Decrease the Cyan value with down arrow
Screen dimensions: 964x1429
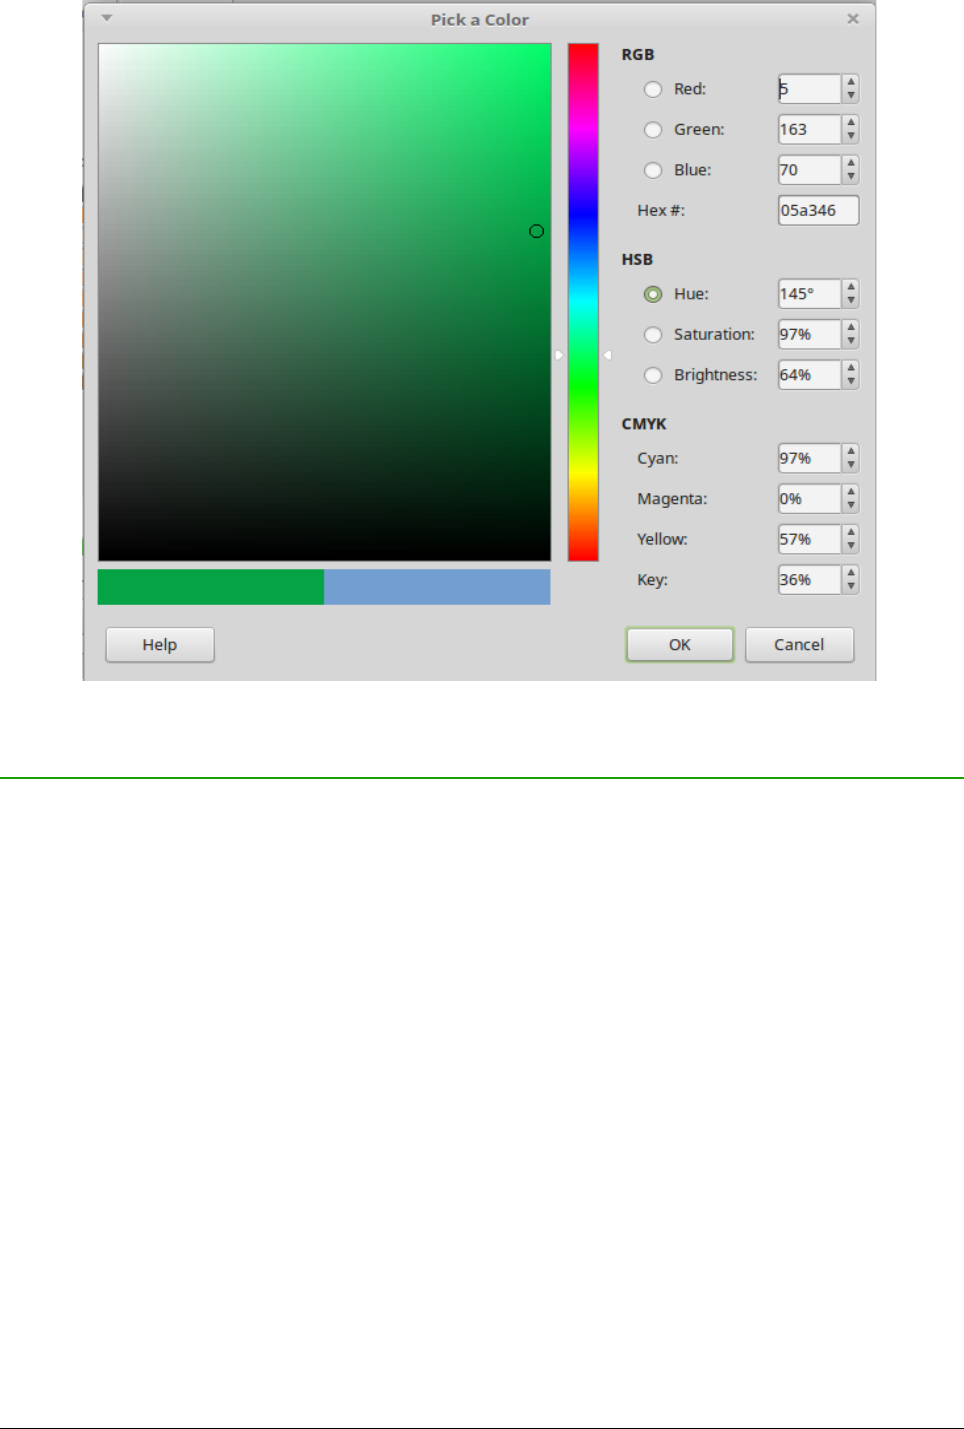(851, 466)
